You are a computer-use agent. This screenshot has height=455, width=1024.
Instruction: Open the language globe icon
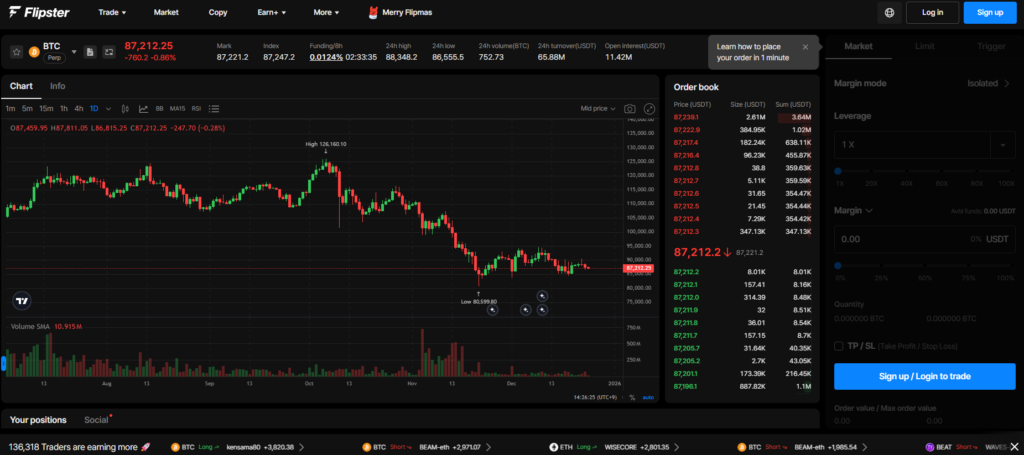click(x=889, y=12)
